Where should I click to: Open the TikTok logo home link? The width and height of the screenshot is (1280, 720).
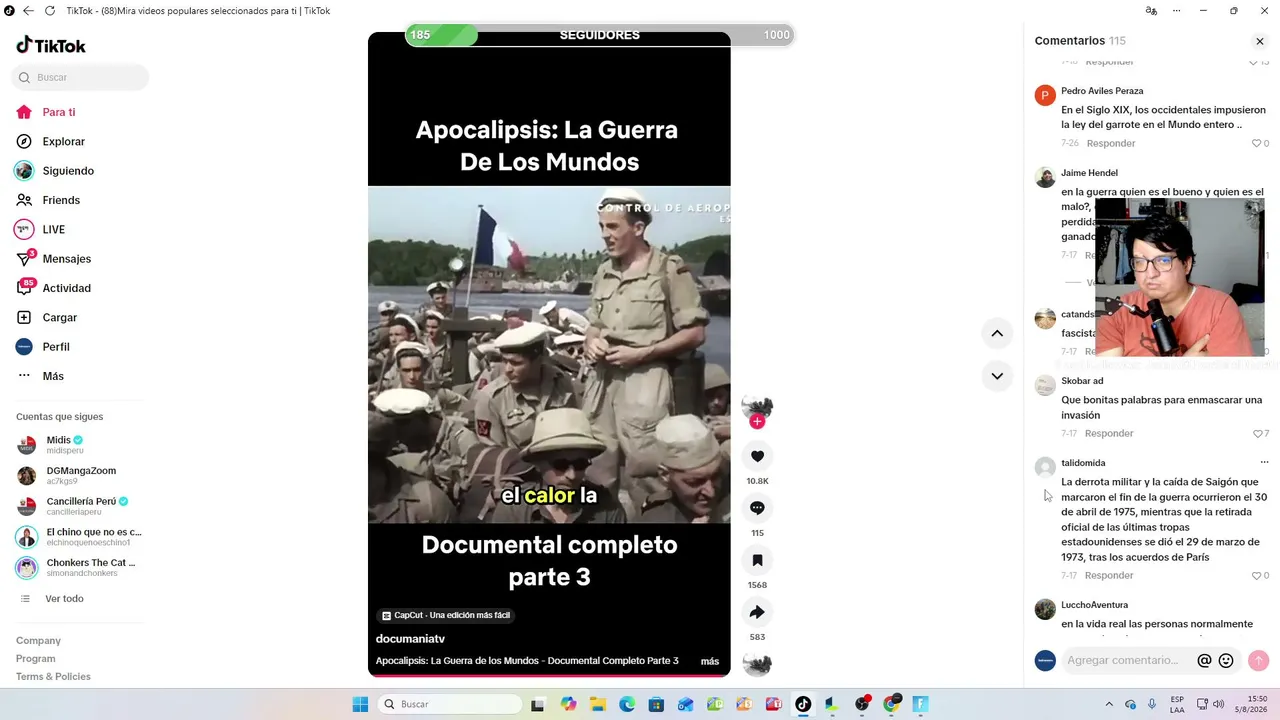(51, 45)
